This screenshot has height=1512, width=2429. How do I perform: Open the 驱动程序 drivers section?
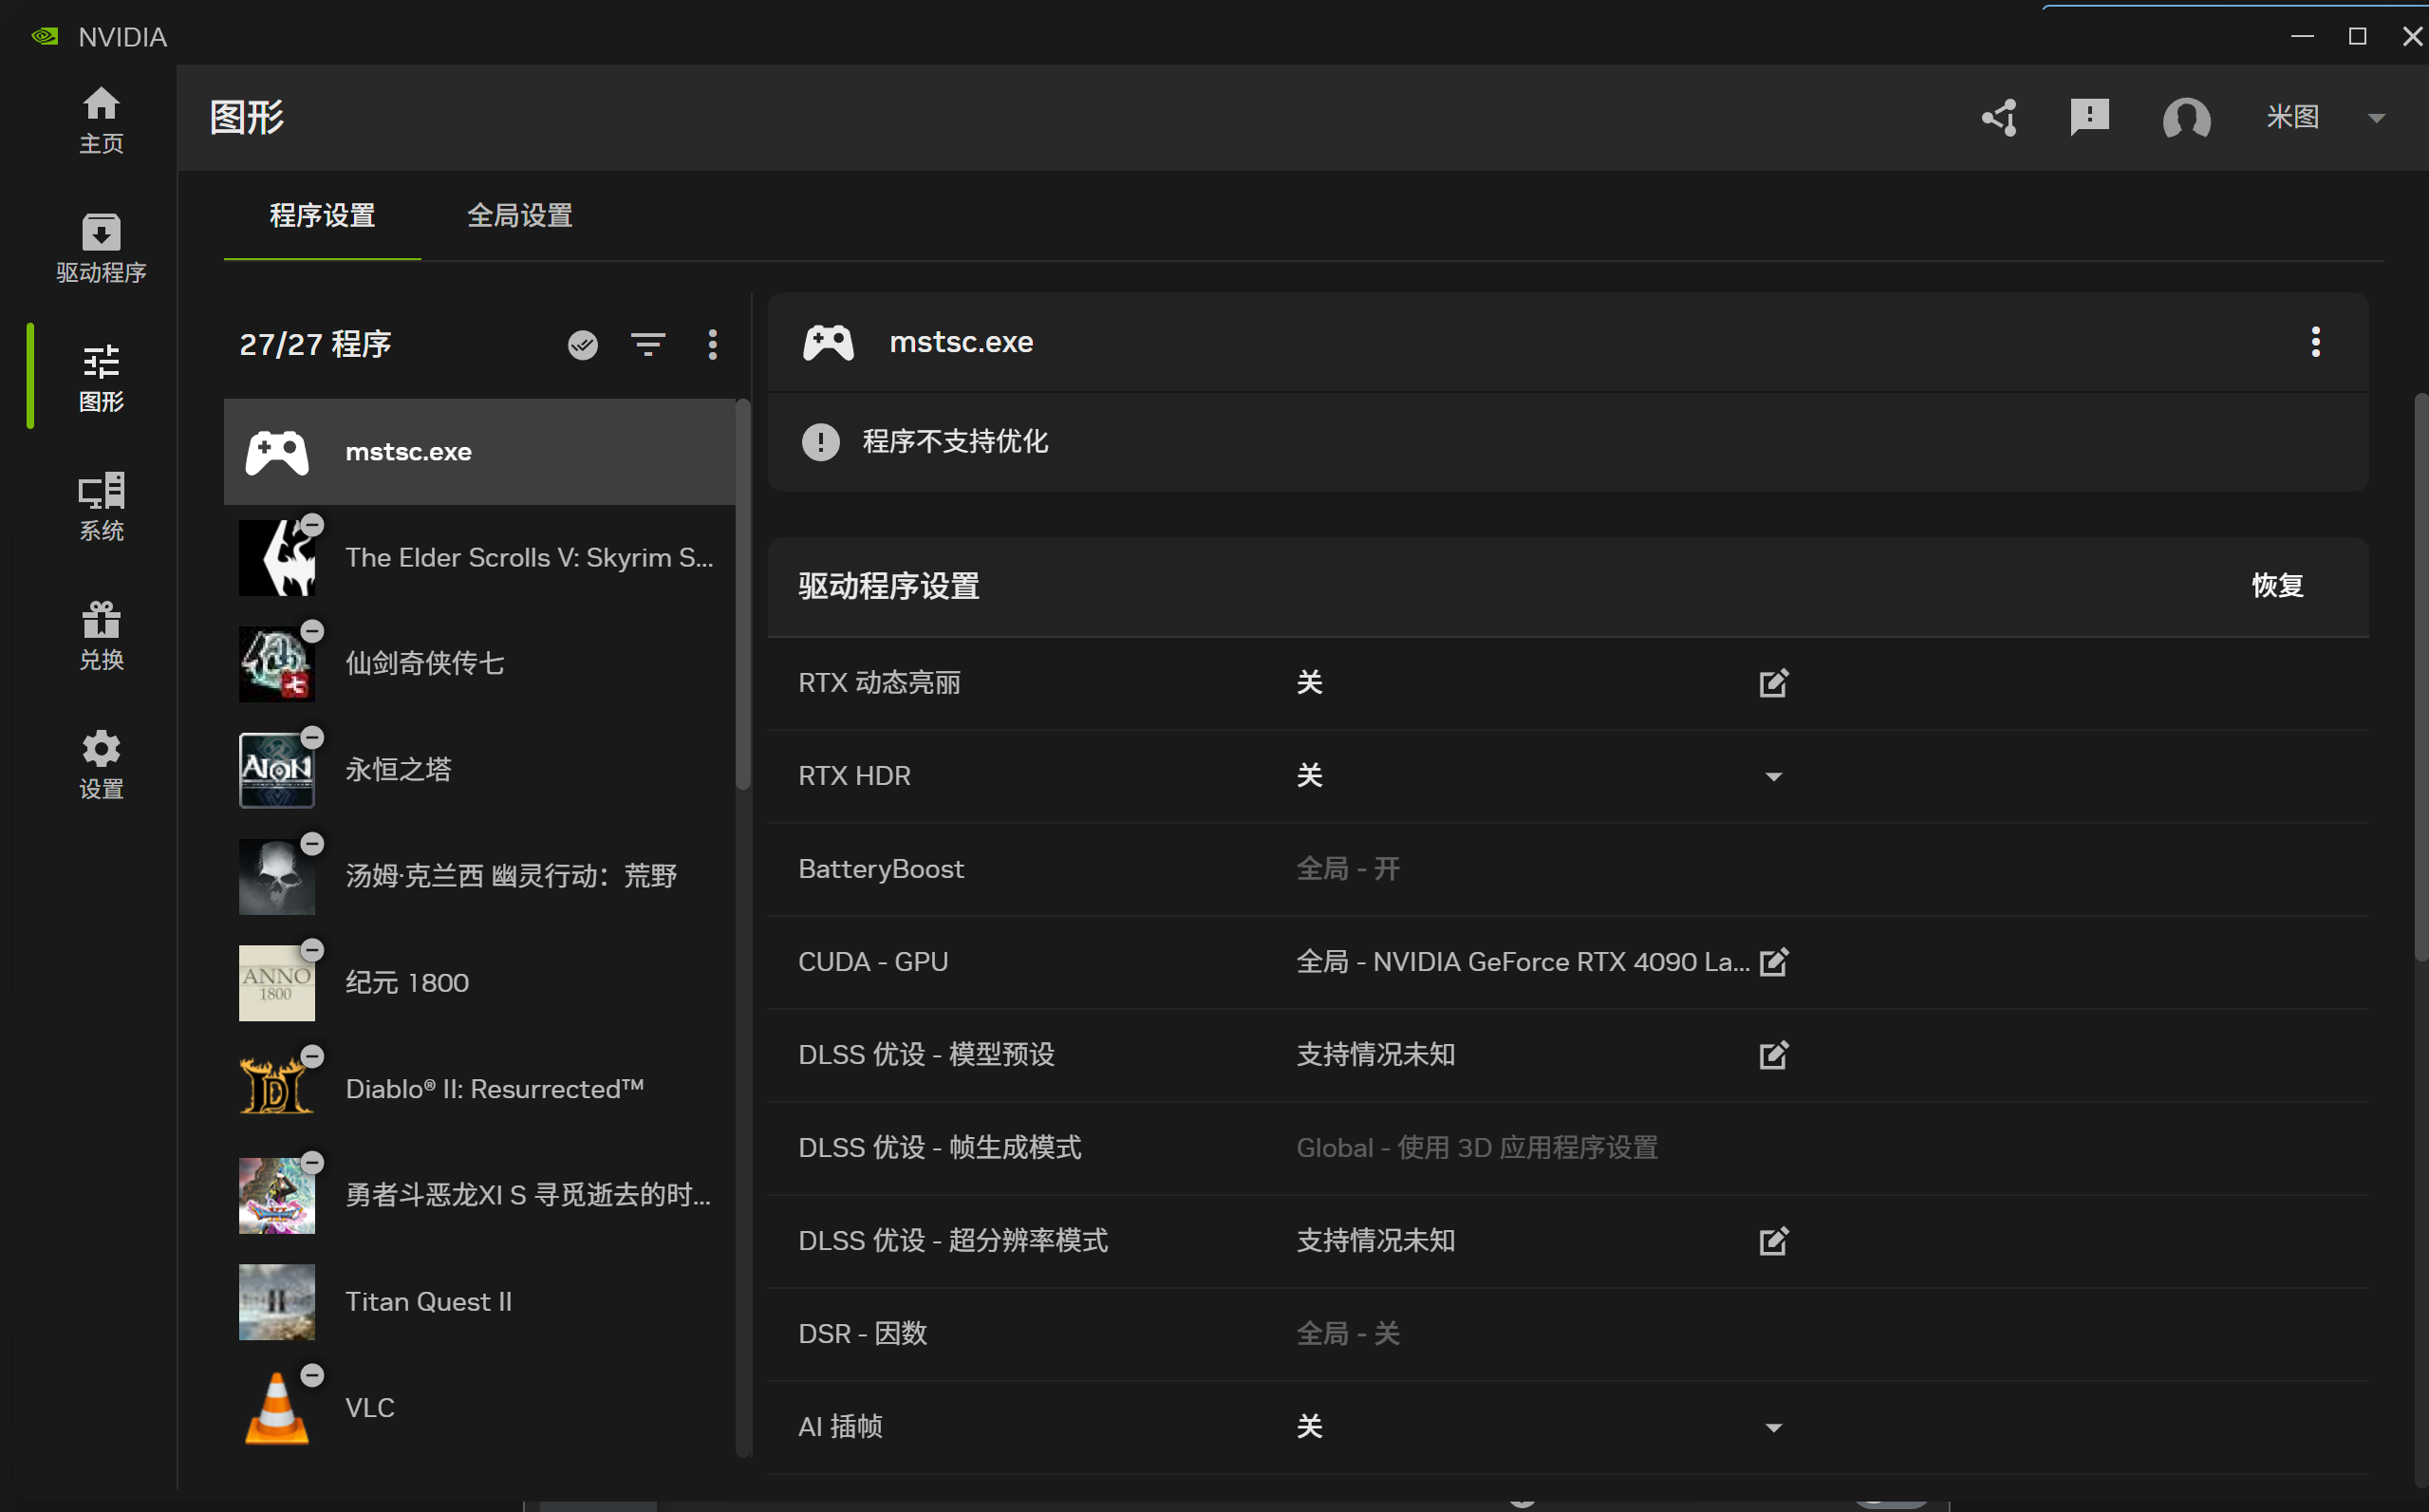point(101,249)
